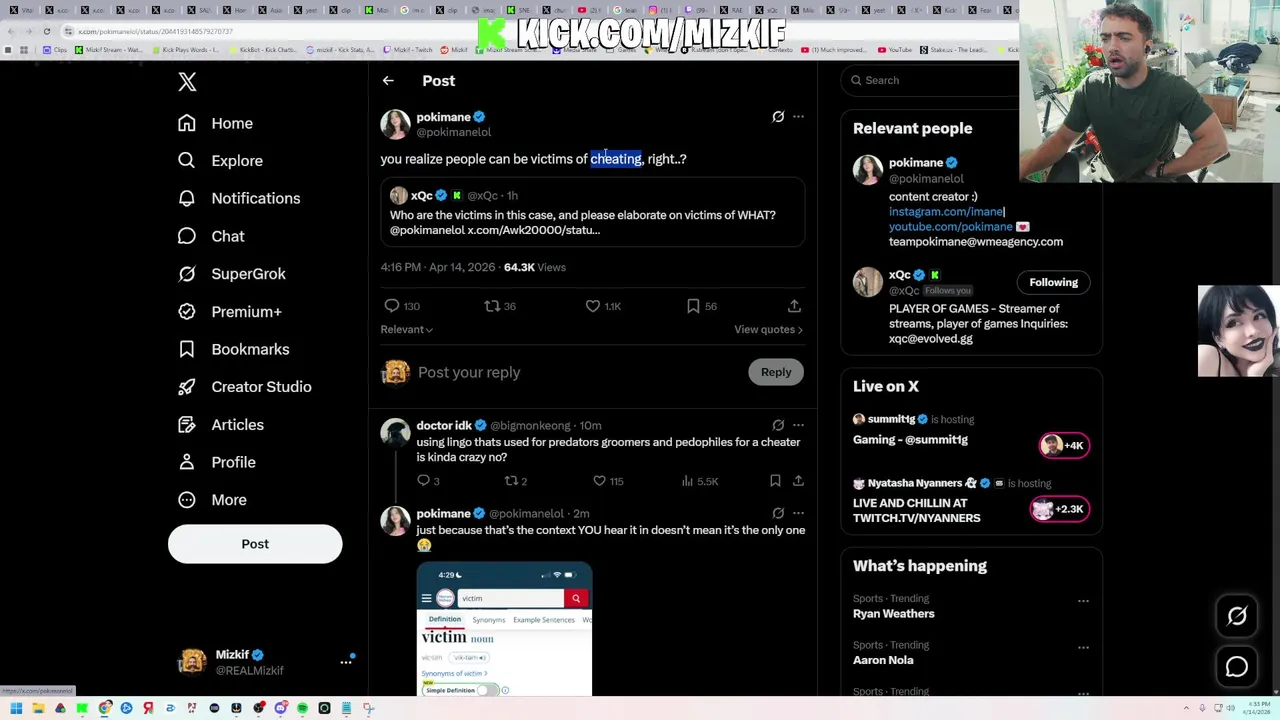The height and width of the screenshot is (720, 1280).
Task: Open the dictionary screenshot image in pokimane's reply
Action: 504,629
